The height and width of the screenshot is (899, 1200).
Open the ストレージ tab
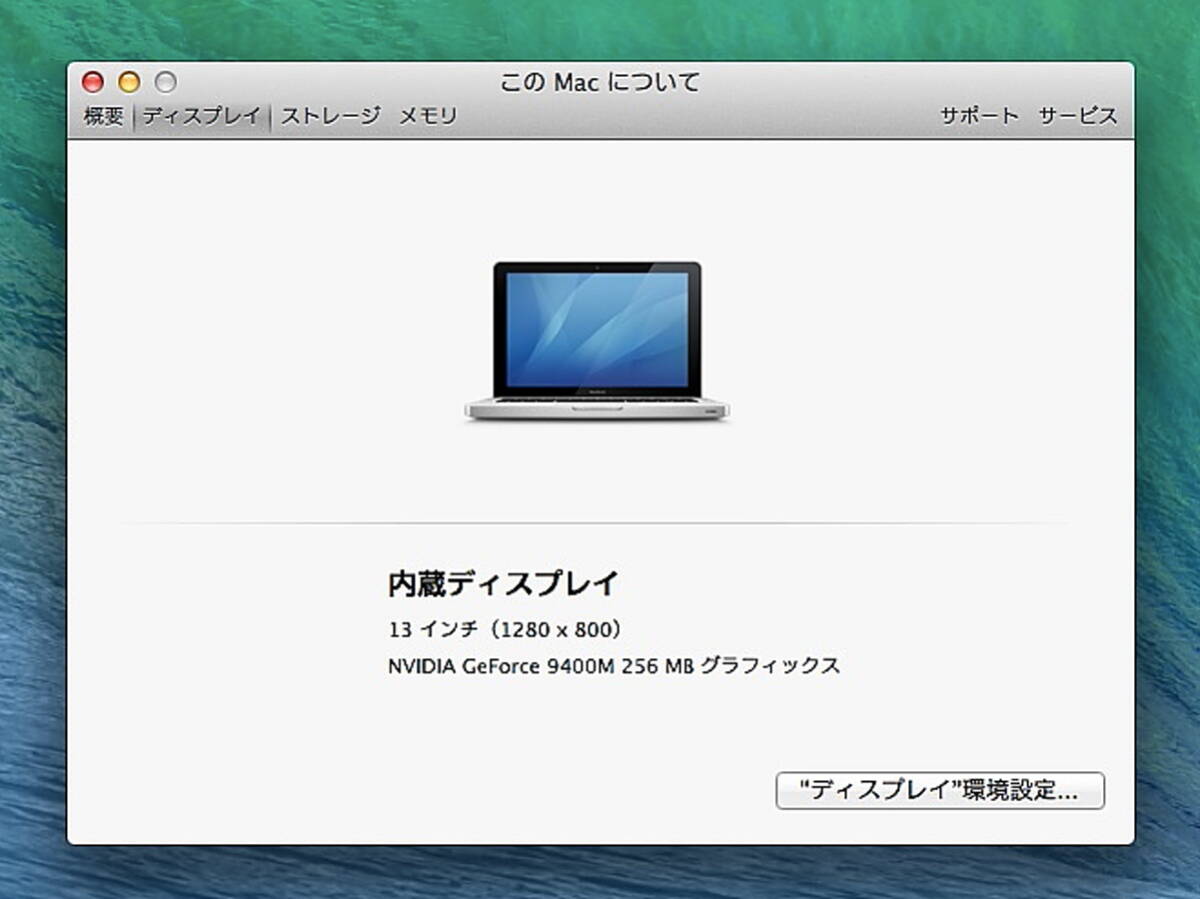pyautogui.click(x=330, y=116)
